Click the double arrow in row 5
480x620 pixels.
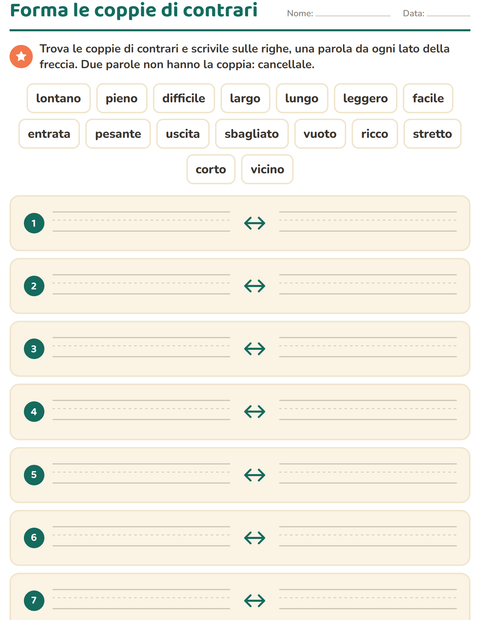click(x=255, y=475)
